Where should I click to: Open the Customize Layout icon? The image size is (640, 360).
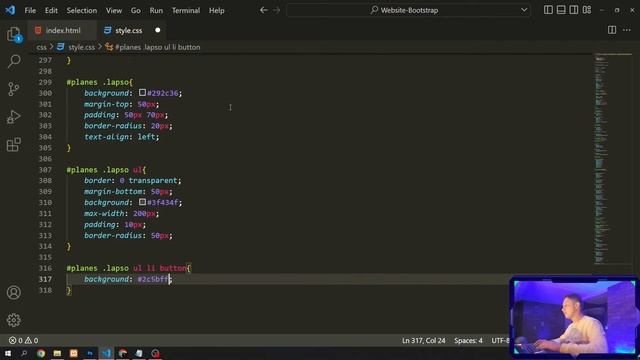point(587,10)
